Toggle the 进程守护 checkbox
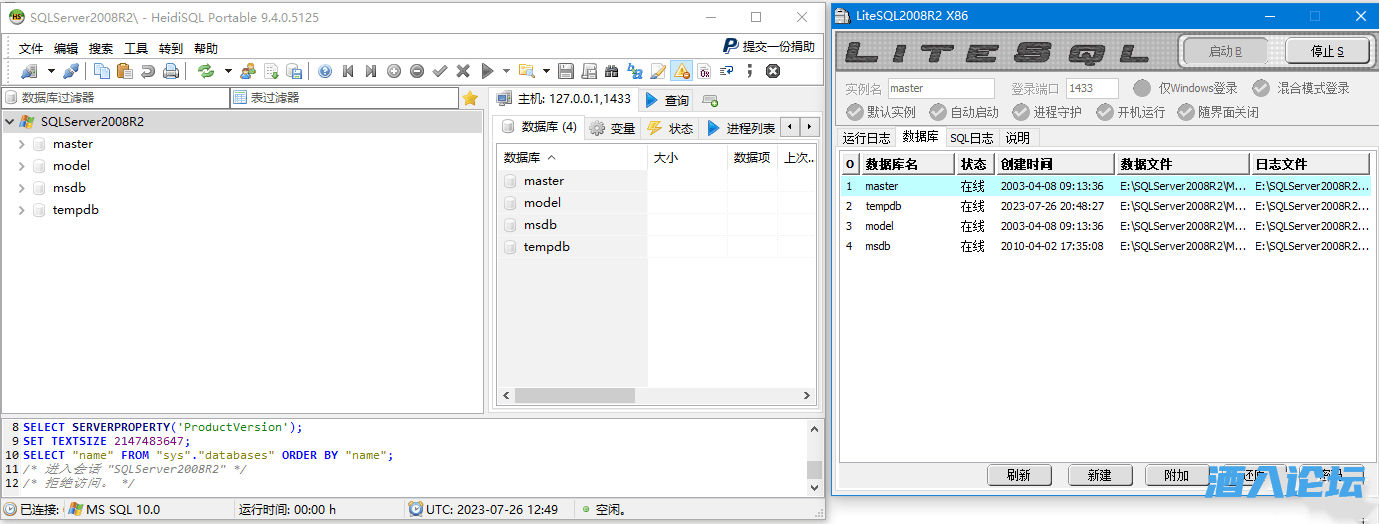Image resolution: width=1379 pixels, height=524 pixels. coord(1020,112)
